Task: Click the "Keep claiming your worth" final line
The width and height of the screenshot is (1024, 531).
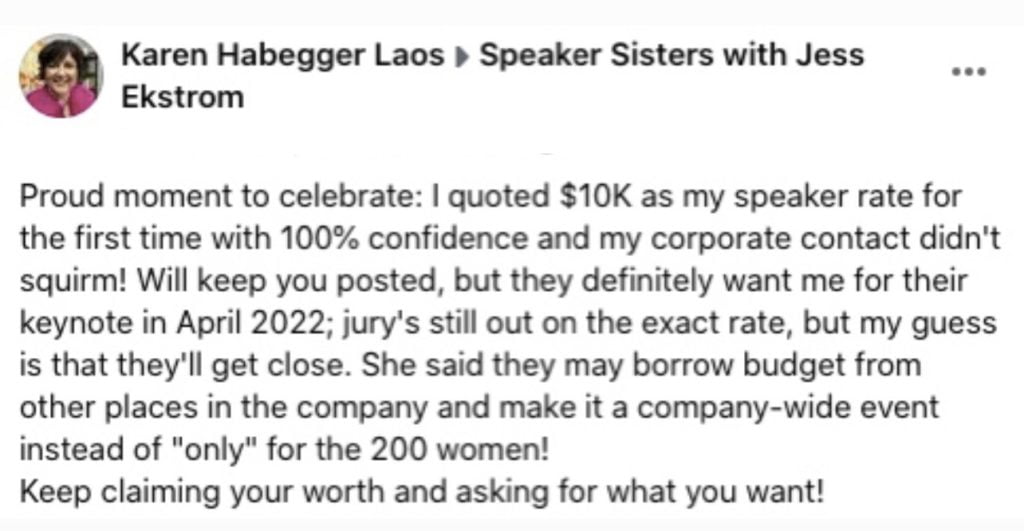Action: (x=421, y=492)
